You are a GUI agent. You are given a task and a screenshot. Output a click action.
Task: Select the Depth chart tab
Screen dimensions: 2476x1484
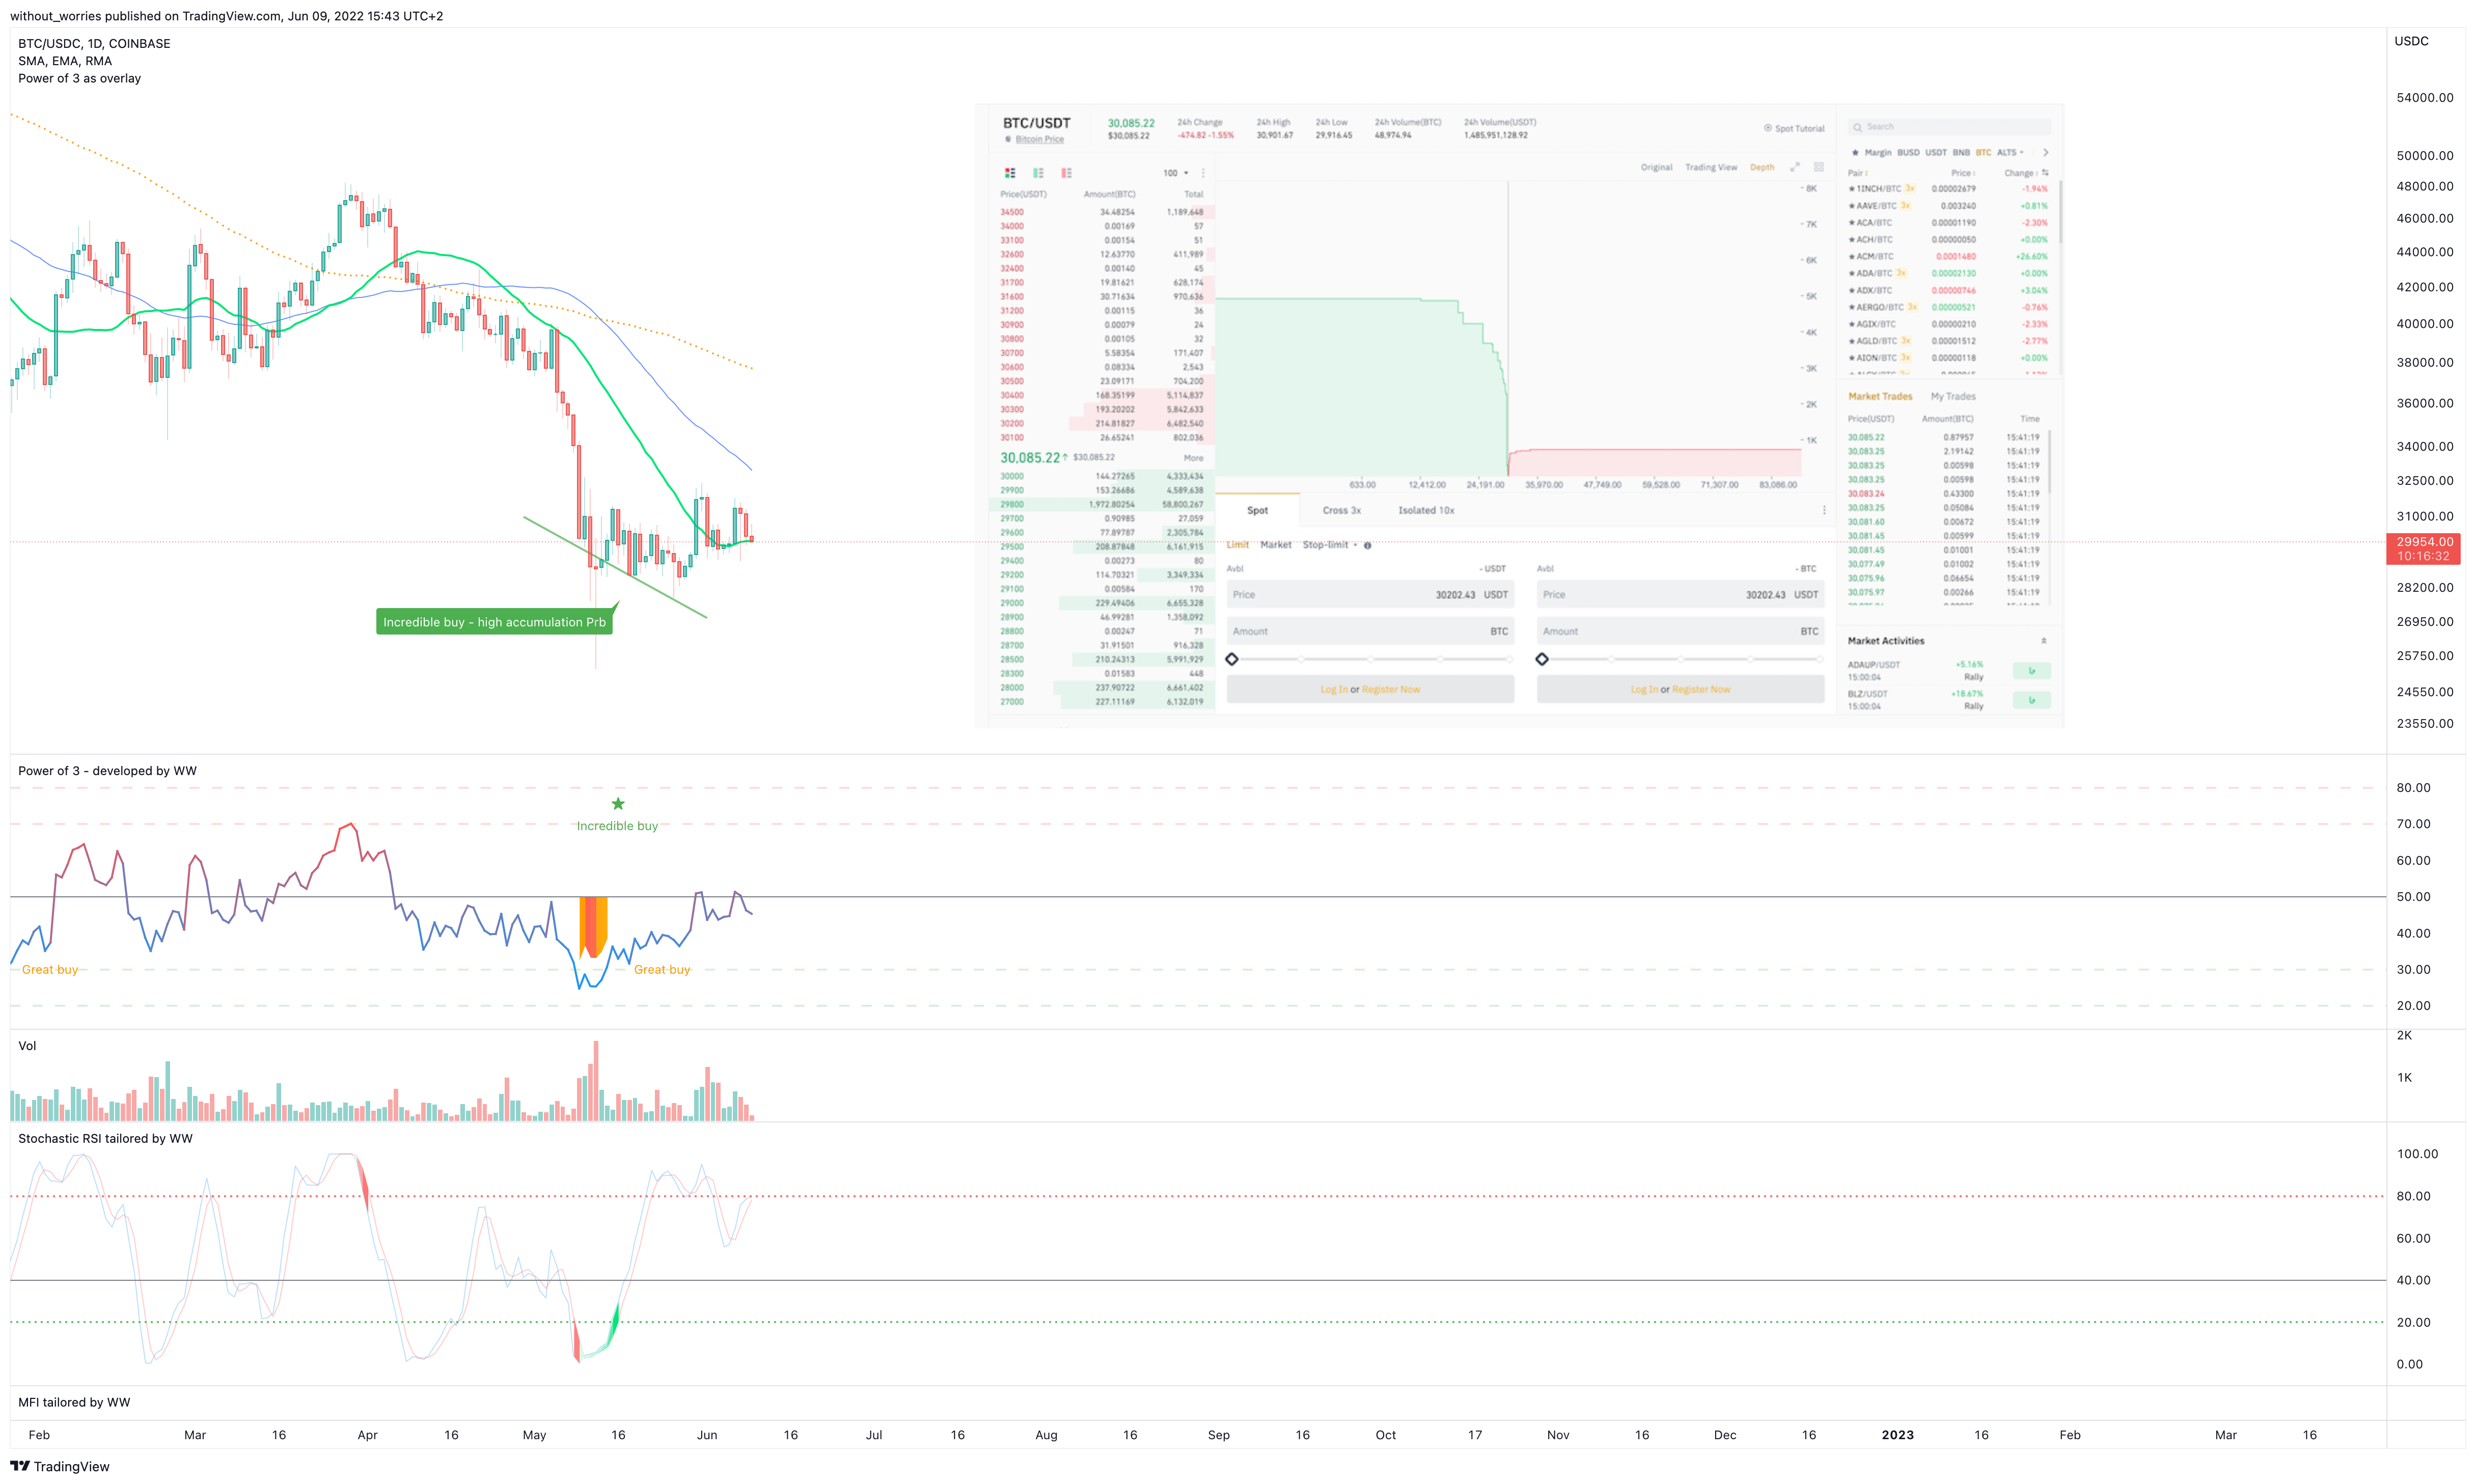pyautogui.click(x=1762, y=167)
